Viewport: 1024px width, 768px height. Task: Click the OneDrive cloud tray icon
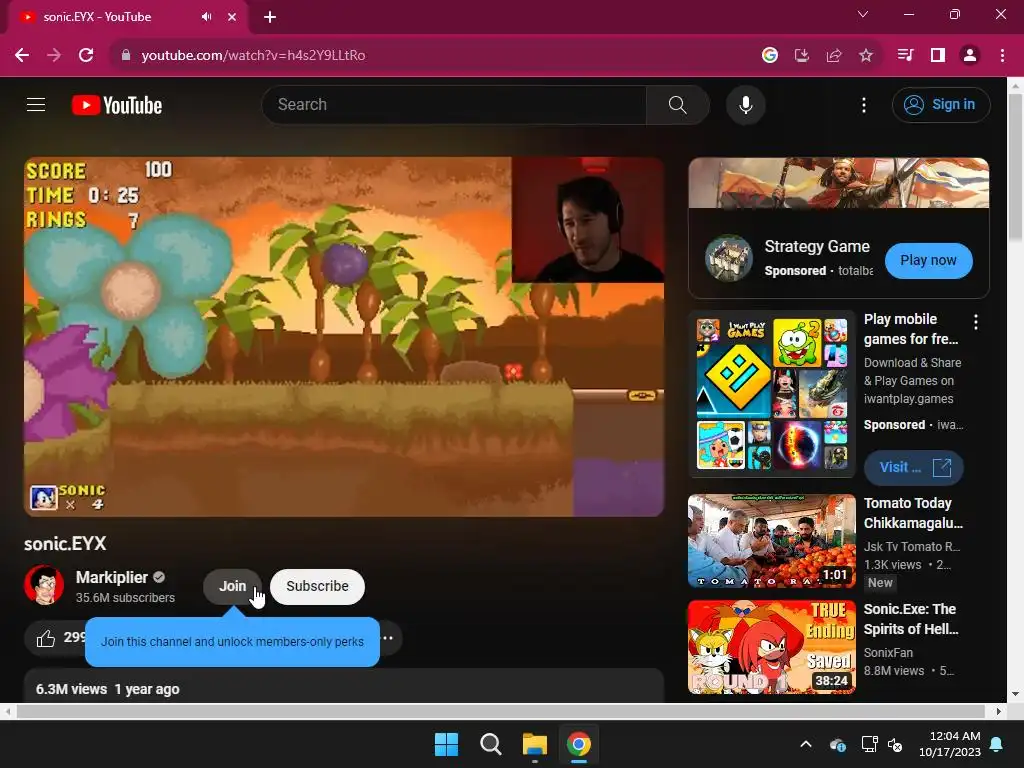click(x=838, y=744)
